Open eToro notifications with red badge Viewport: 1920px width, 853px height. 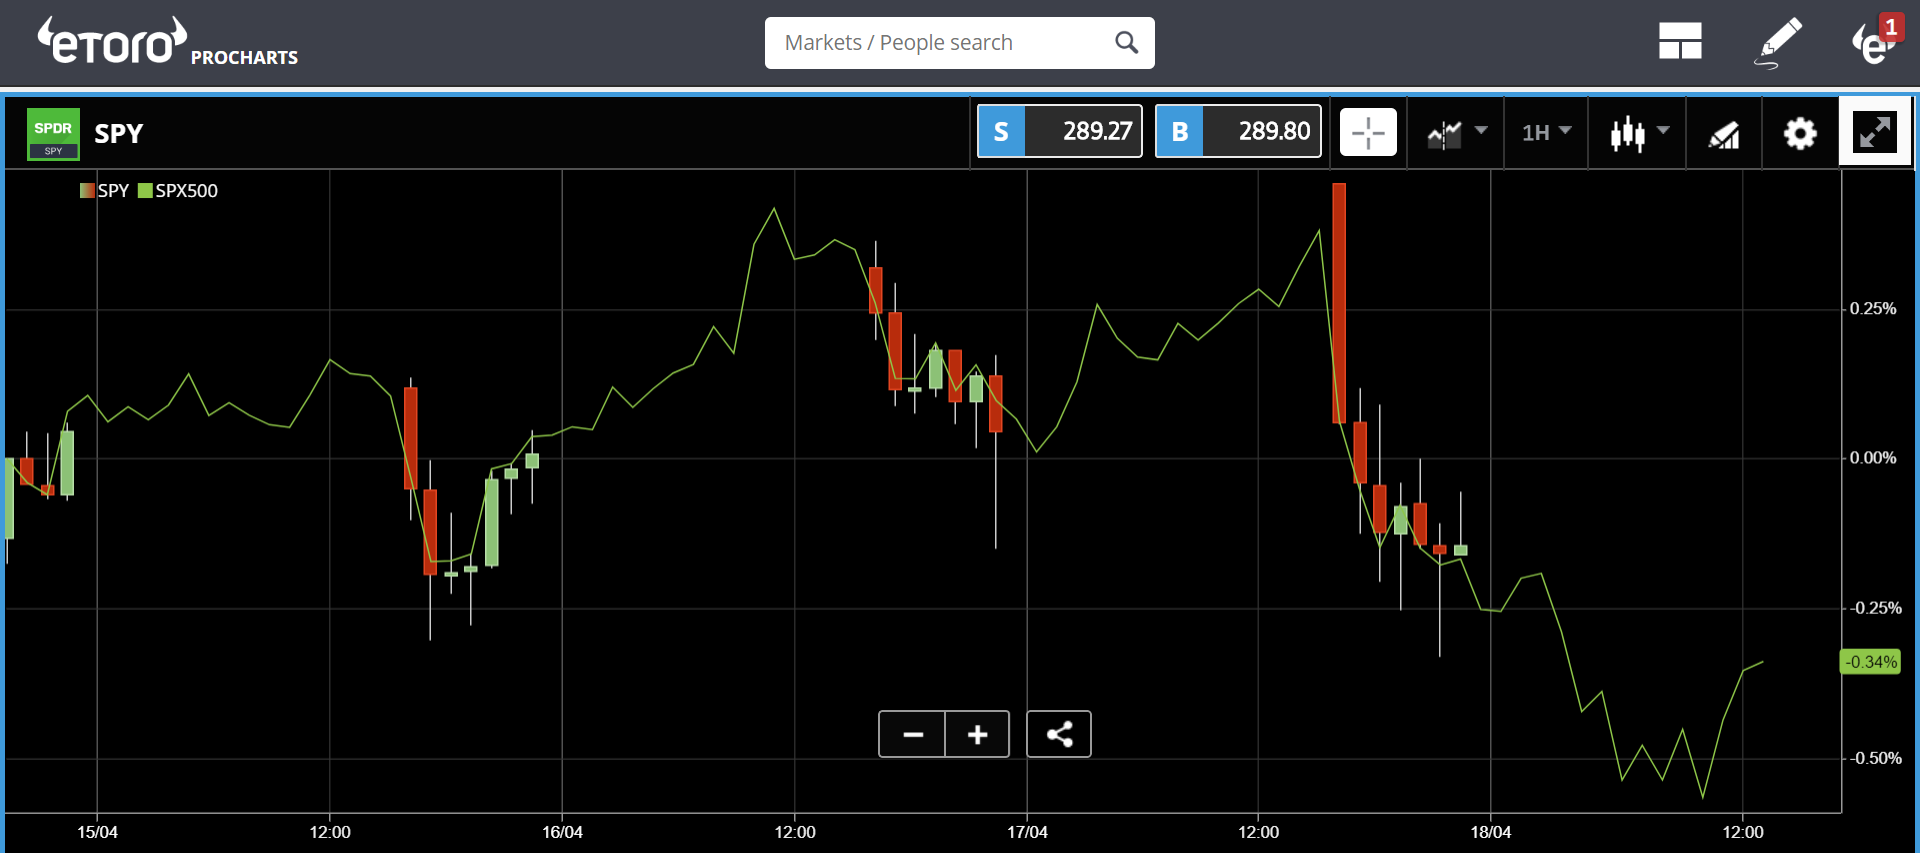tap(1874, 42)
